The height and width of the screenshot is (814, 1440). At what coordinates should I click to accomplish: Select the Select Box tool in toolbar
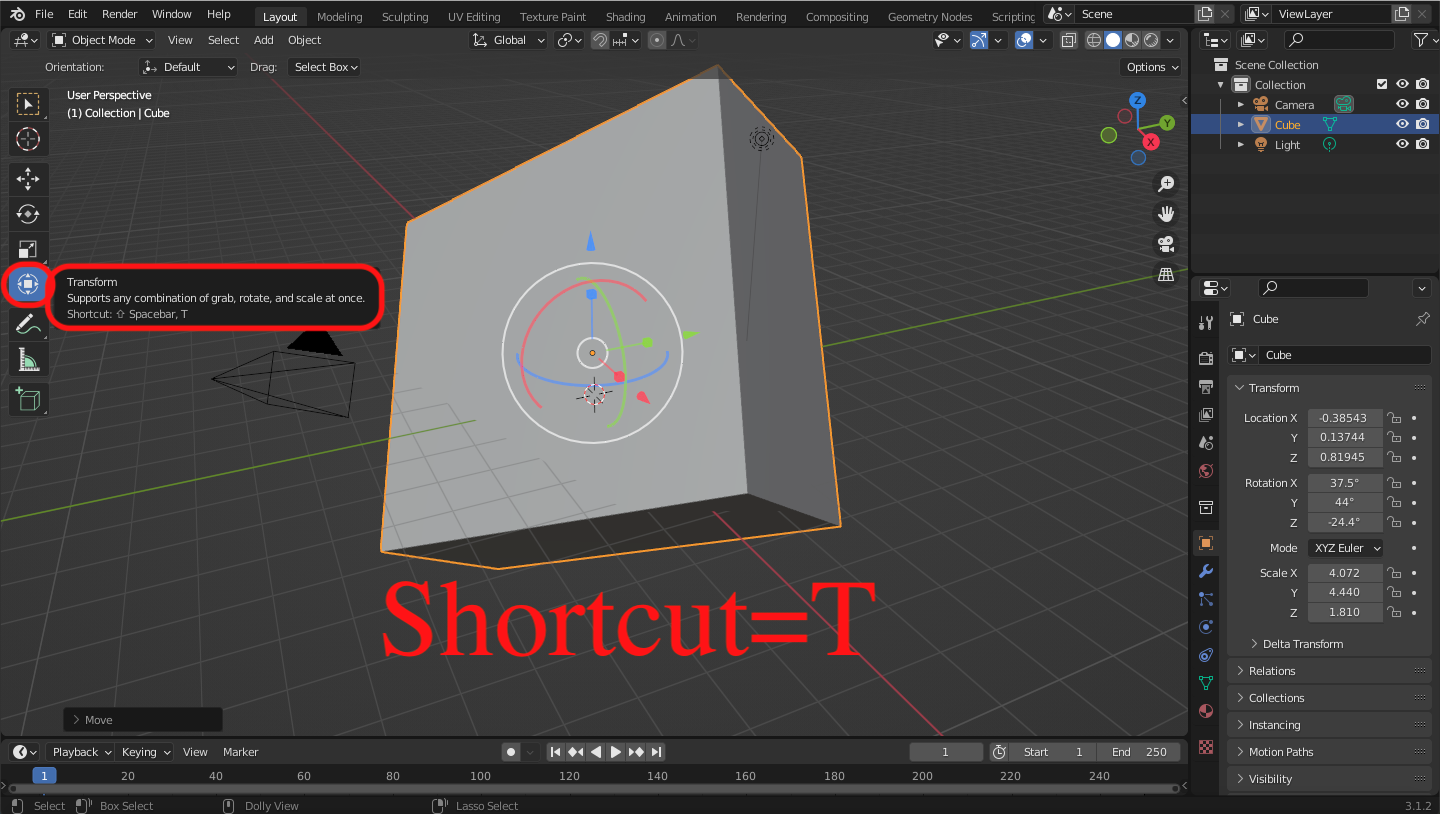point(28,104)
